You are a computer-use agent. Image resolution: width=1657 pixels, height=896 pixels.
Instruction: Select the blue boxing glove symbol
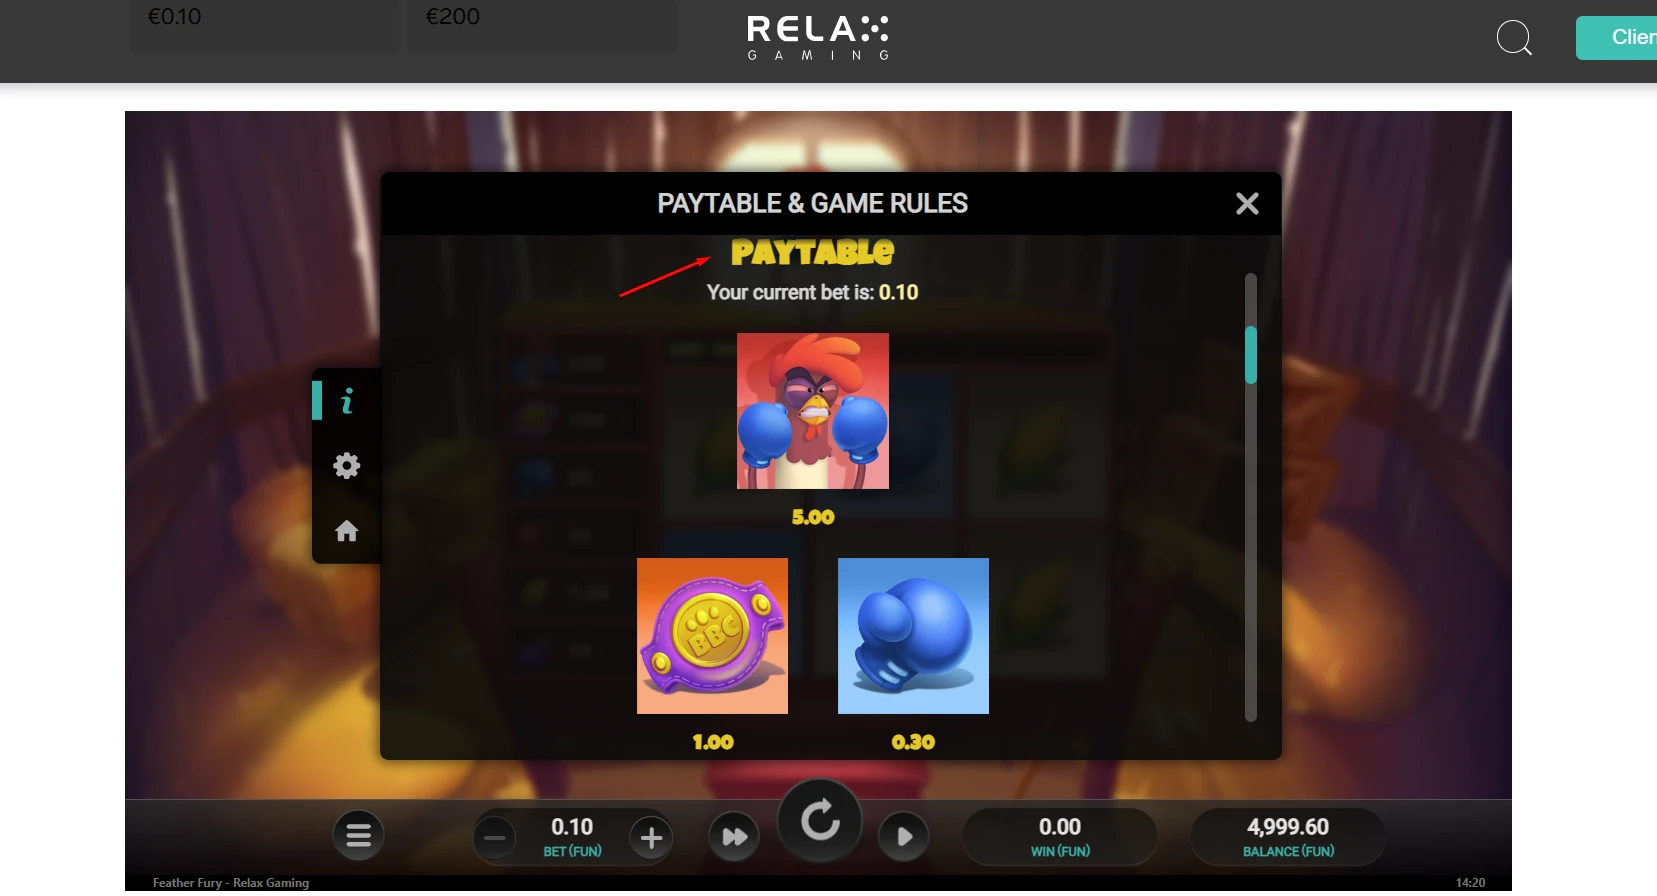point(913,636)
